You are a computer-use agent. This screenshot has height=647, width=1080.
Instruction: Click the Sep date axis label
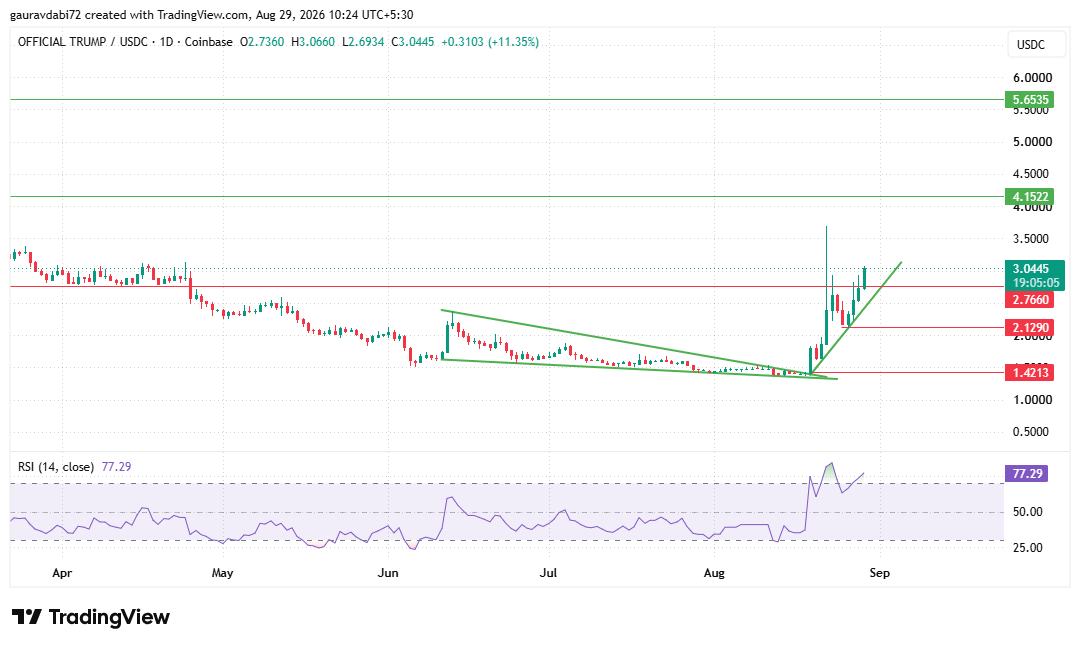pos(880,573)
